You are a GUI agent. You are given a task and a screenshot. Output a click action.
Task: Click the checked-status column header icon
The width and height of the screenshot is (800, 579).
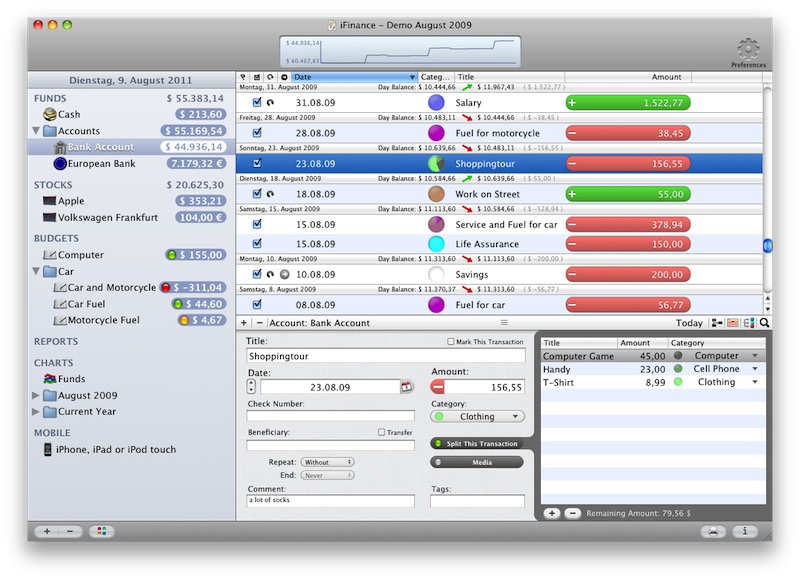tap(257, 77)
